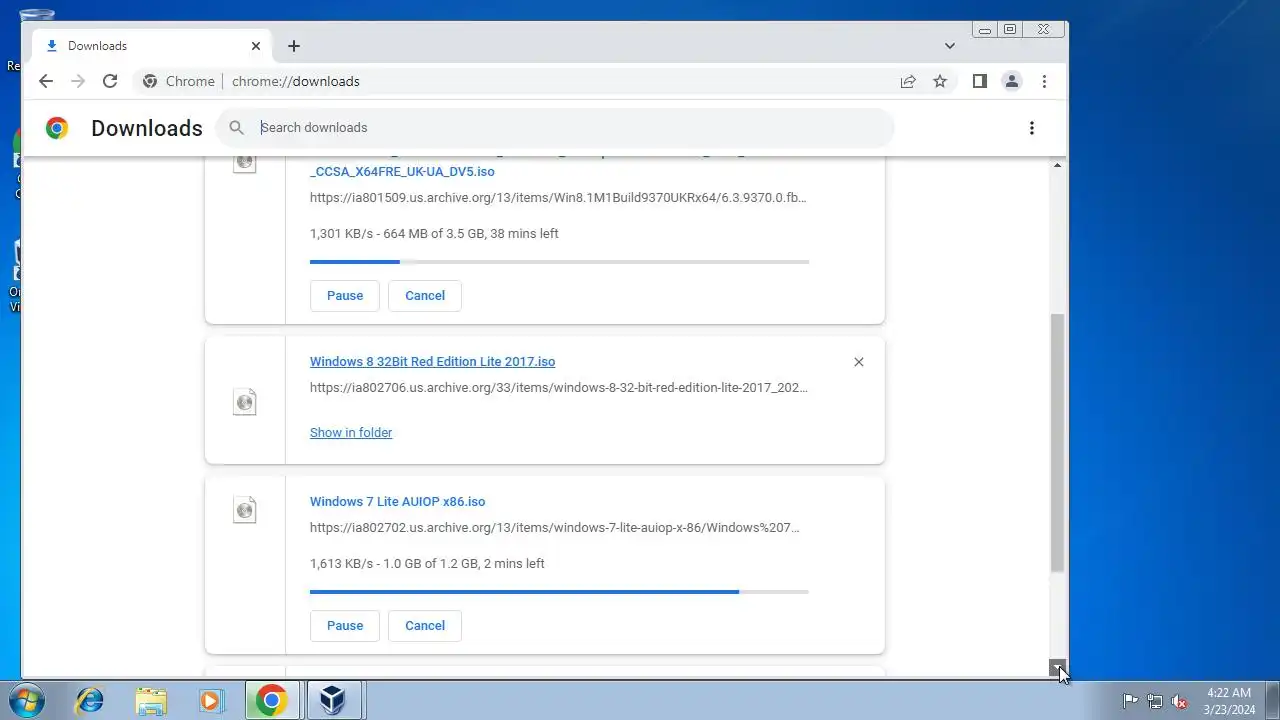
Task: Open a new tab with plus button
Action: (x=294, y=46)
